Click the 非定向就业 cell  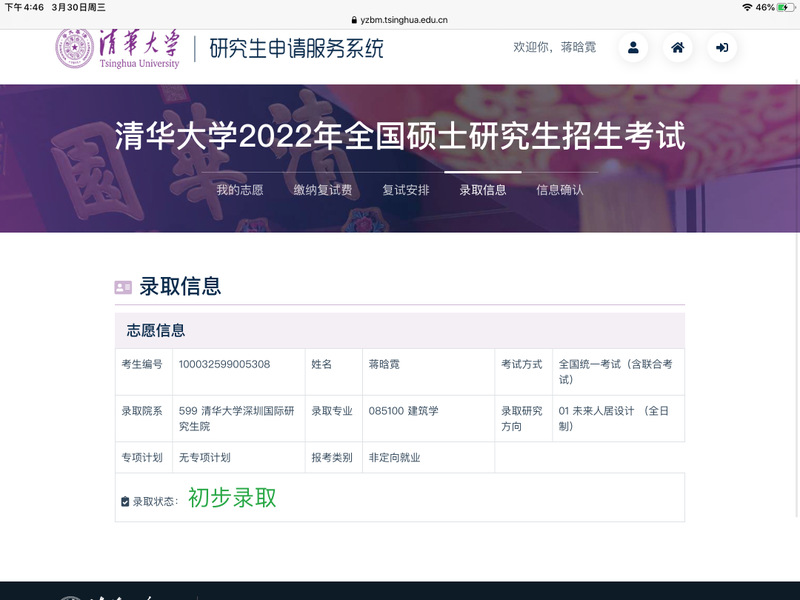click(429, 457)
